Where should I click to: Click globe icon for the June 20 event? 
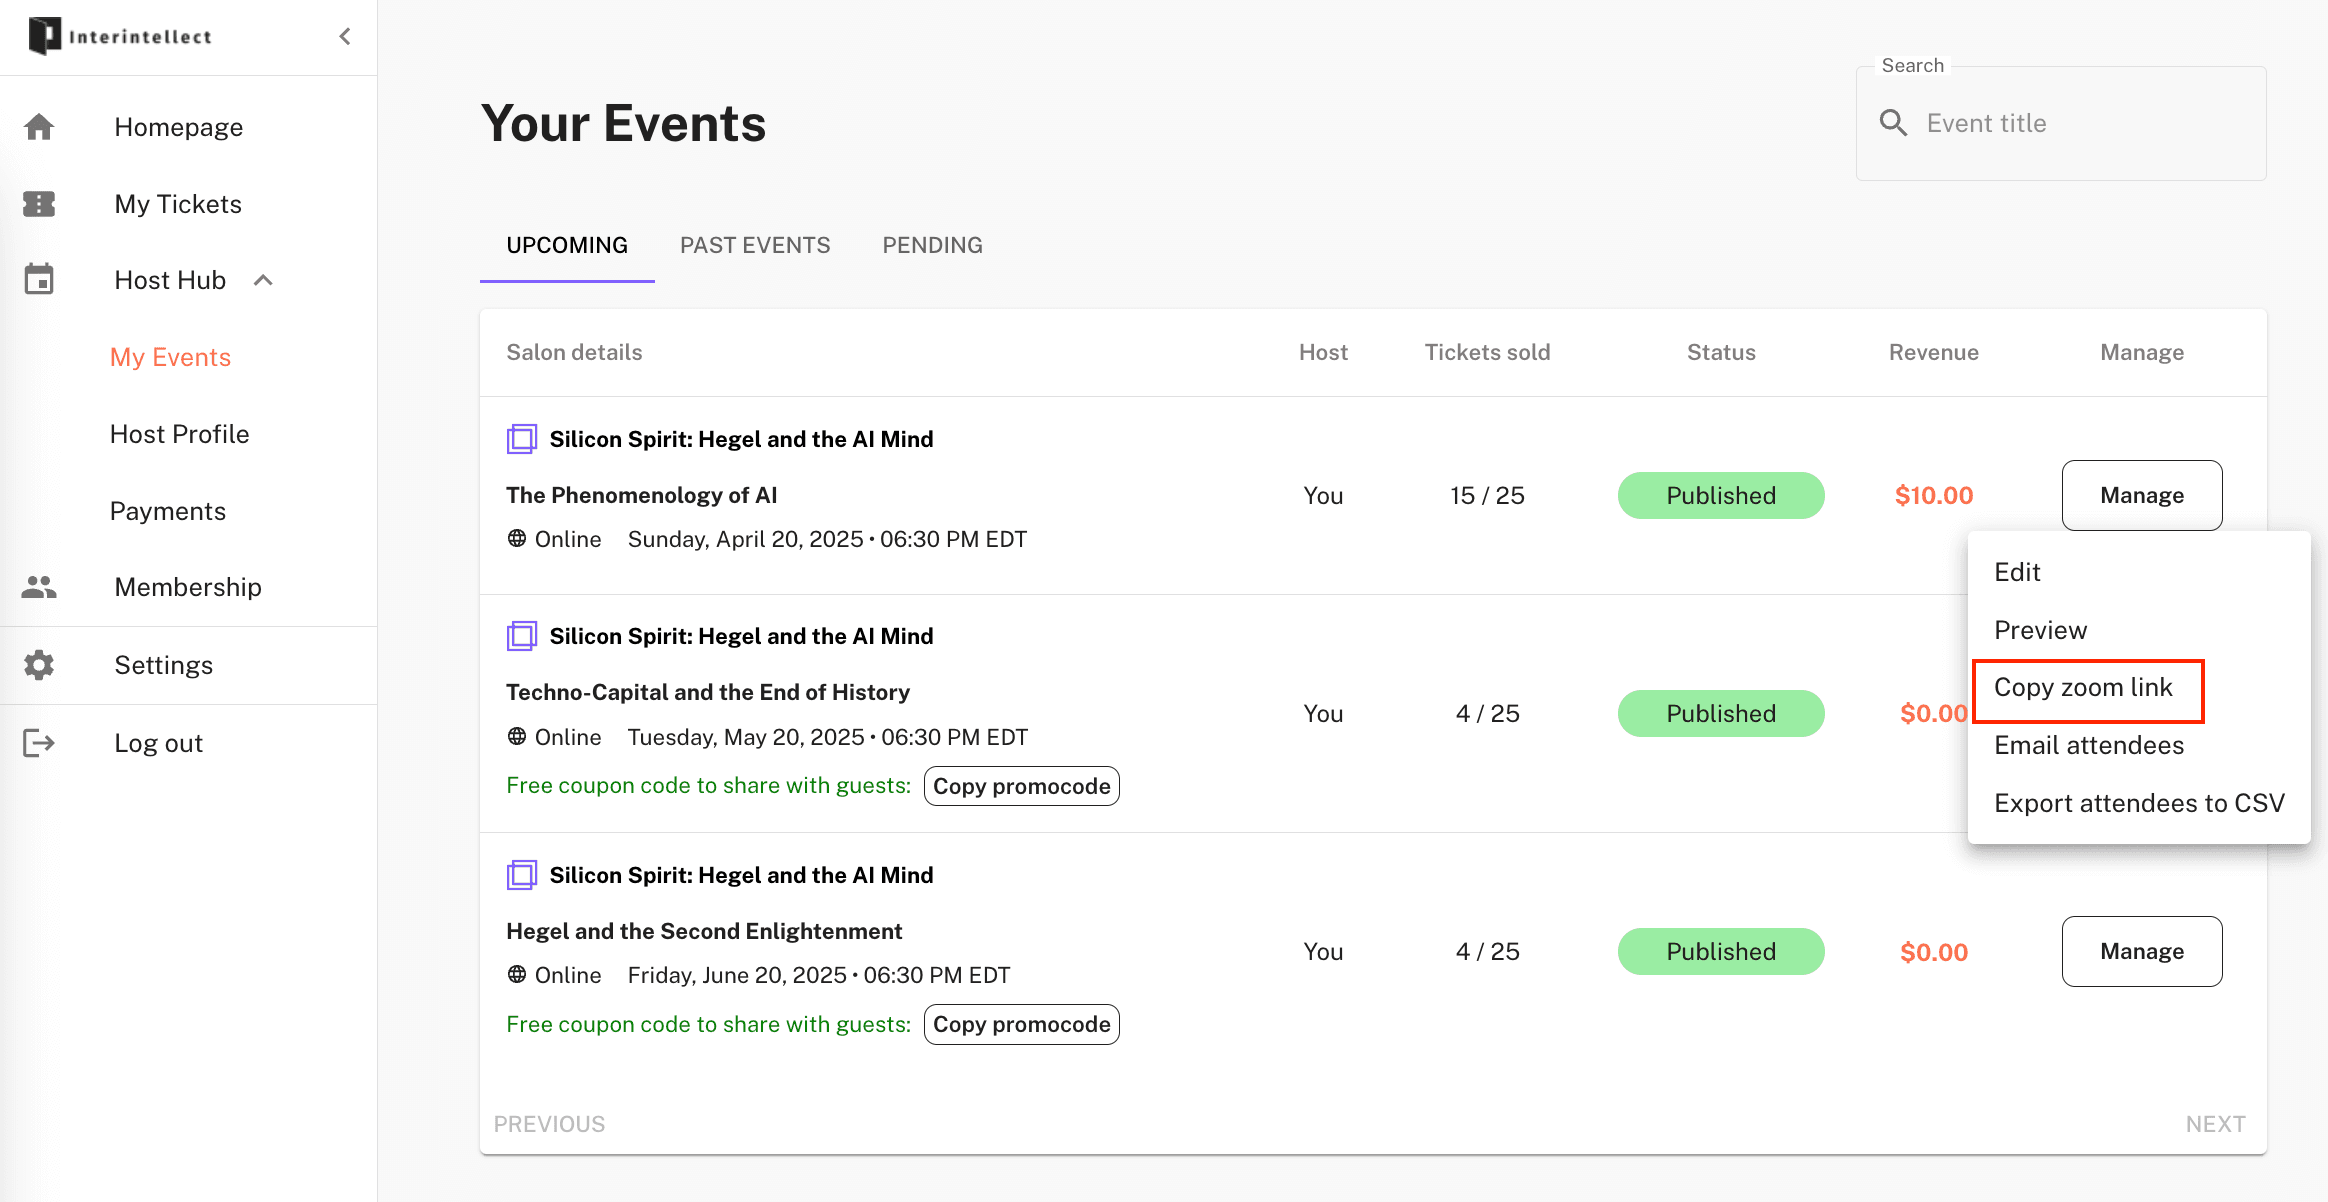(x=517, y=974)
